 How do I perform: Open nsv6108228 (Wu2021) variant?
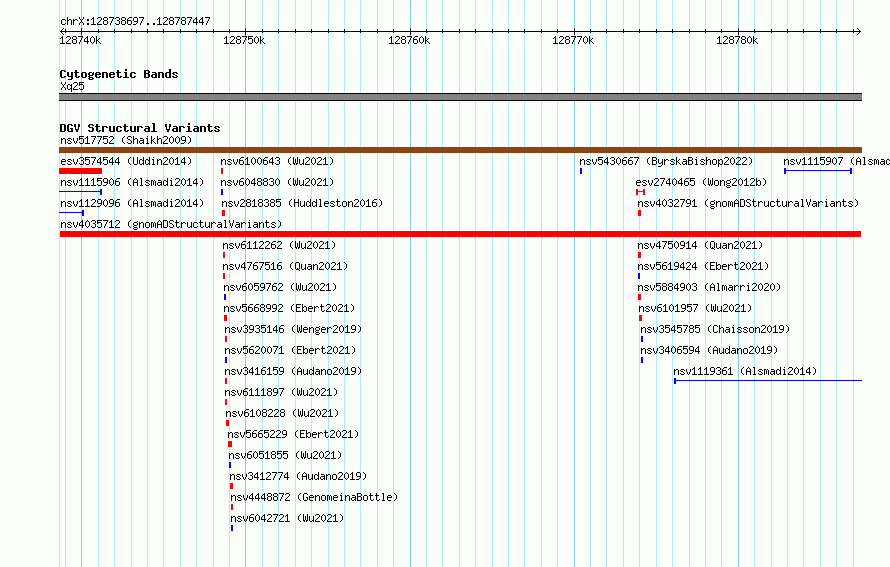(x=282, y=413)
